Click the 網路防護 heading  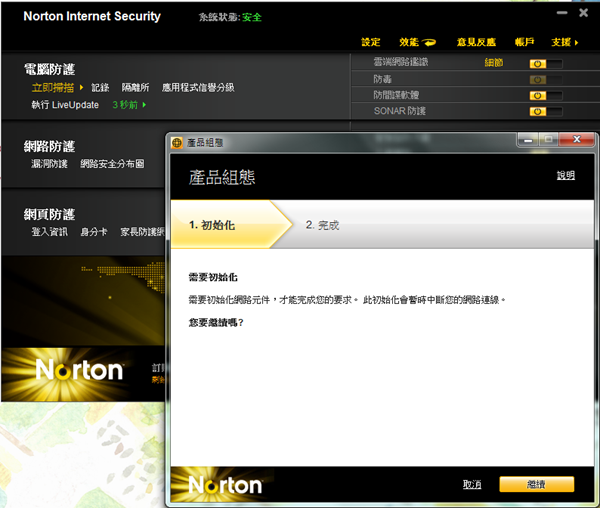(x=49, y=146)
